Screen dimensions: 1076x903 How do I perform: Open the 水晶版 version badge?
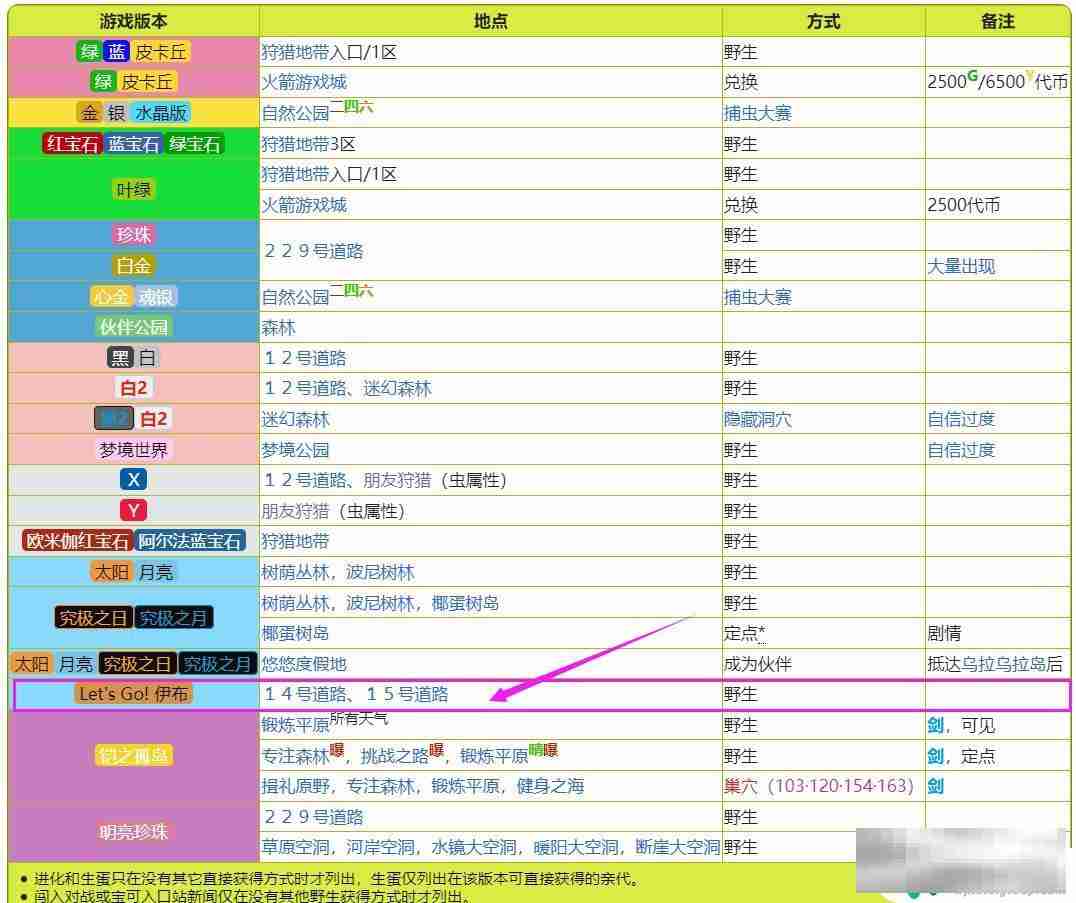[161, 113]
